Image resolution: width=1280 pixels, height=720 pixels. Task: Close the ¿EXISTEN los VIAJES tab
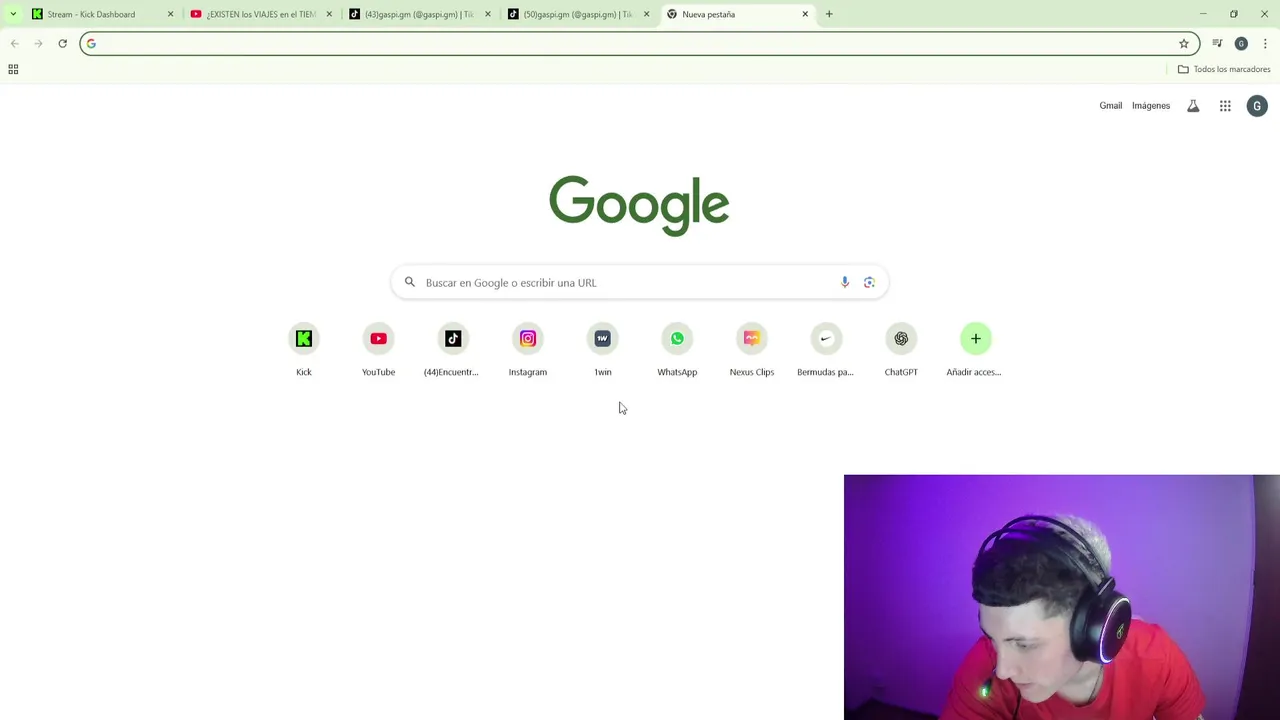(329, 14)
